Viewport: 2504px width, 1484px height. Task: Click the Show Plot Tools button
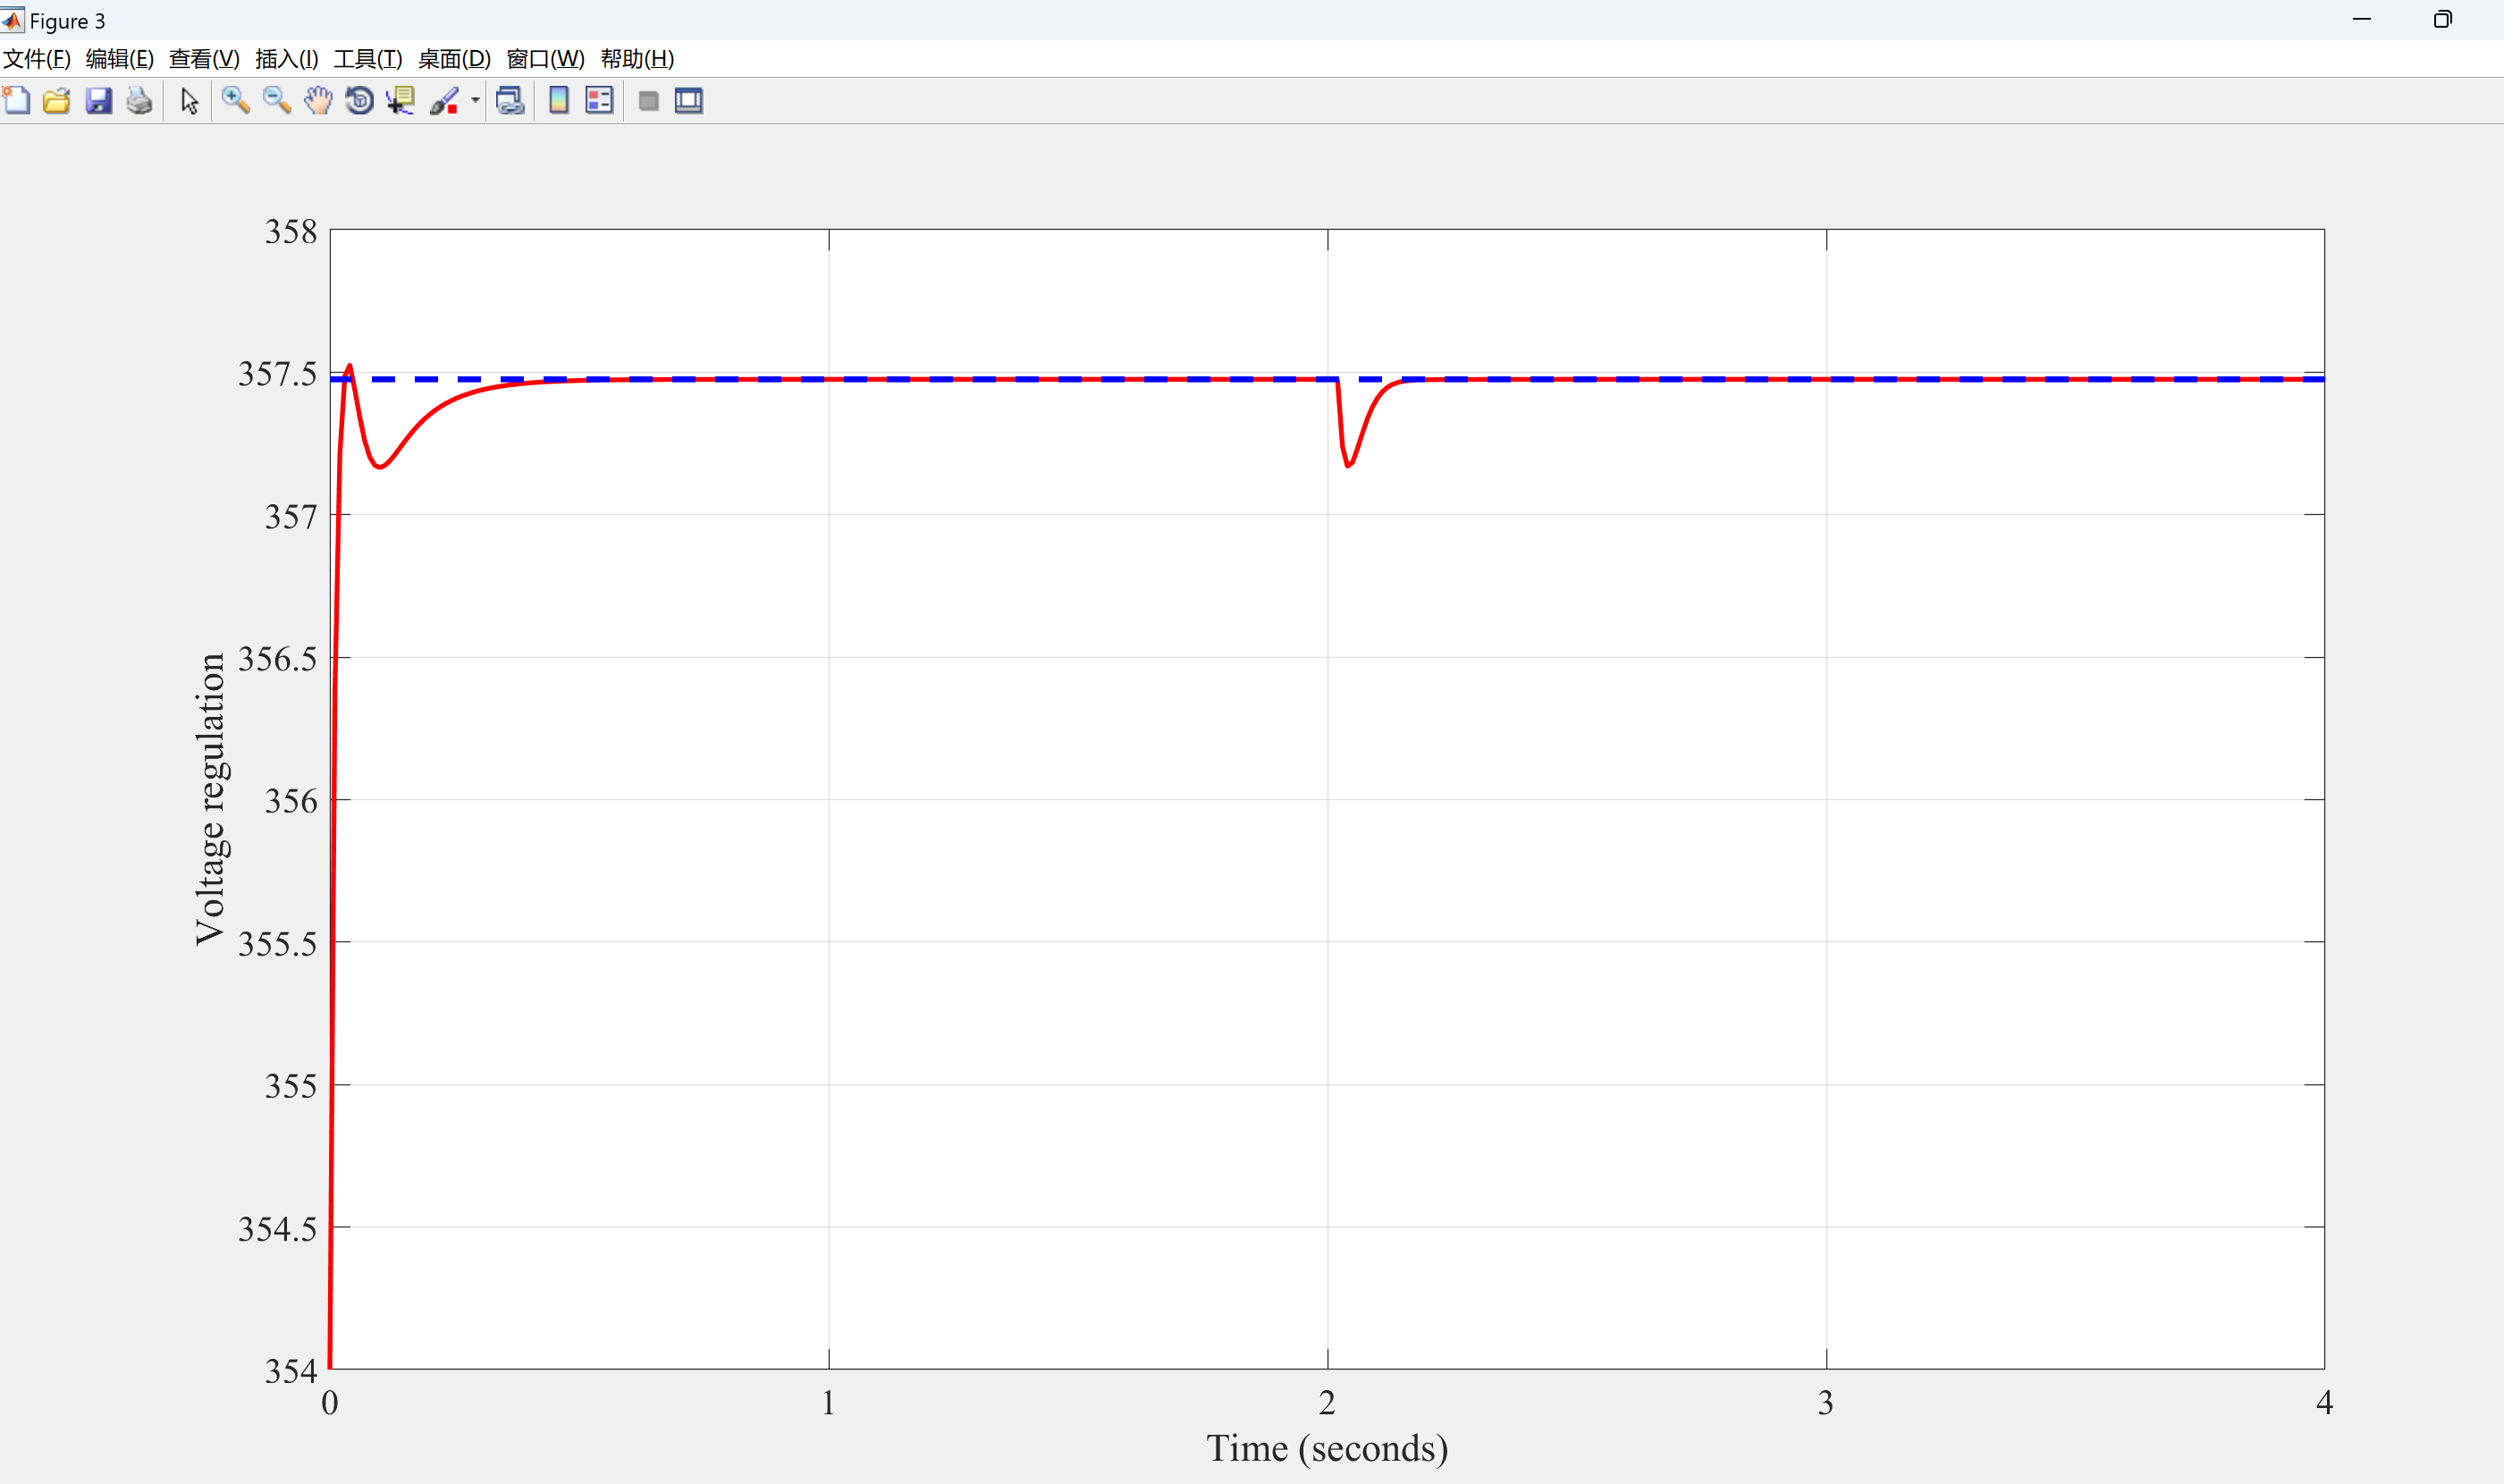[x=689, y=101]
